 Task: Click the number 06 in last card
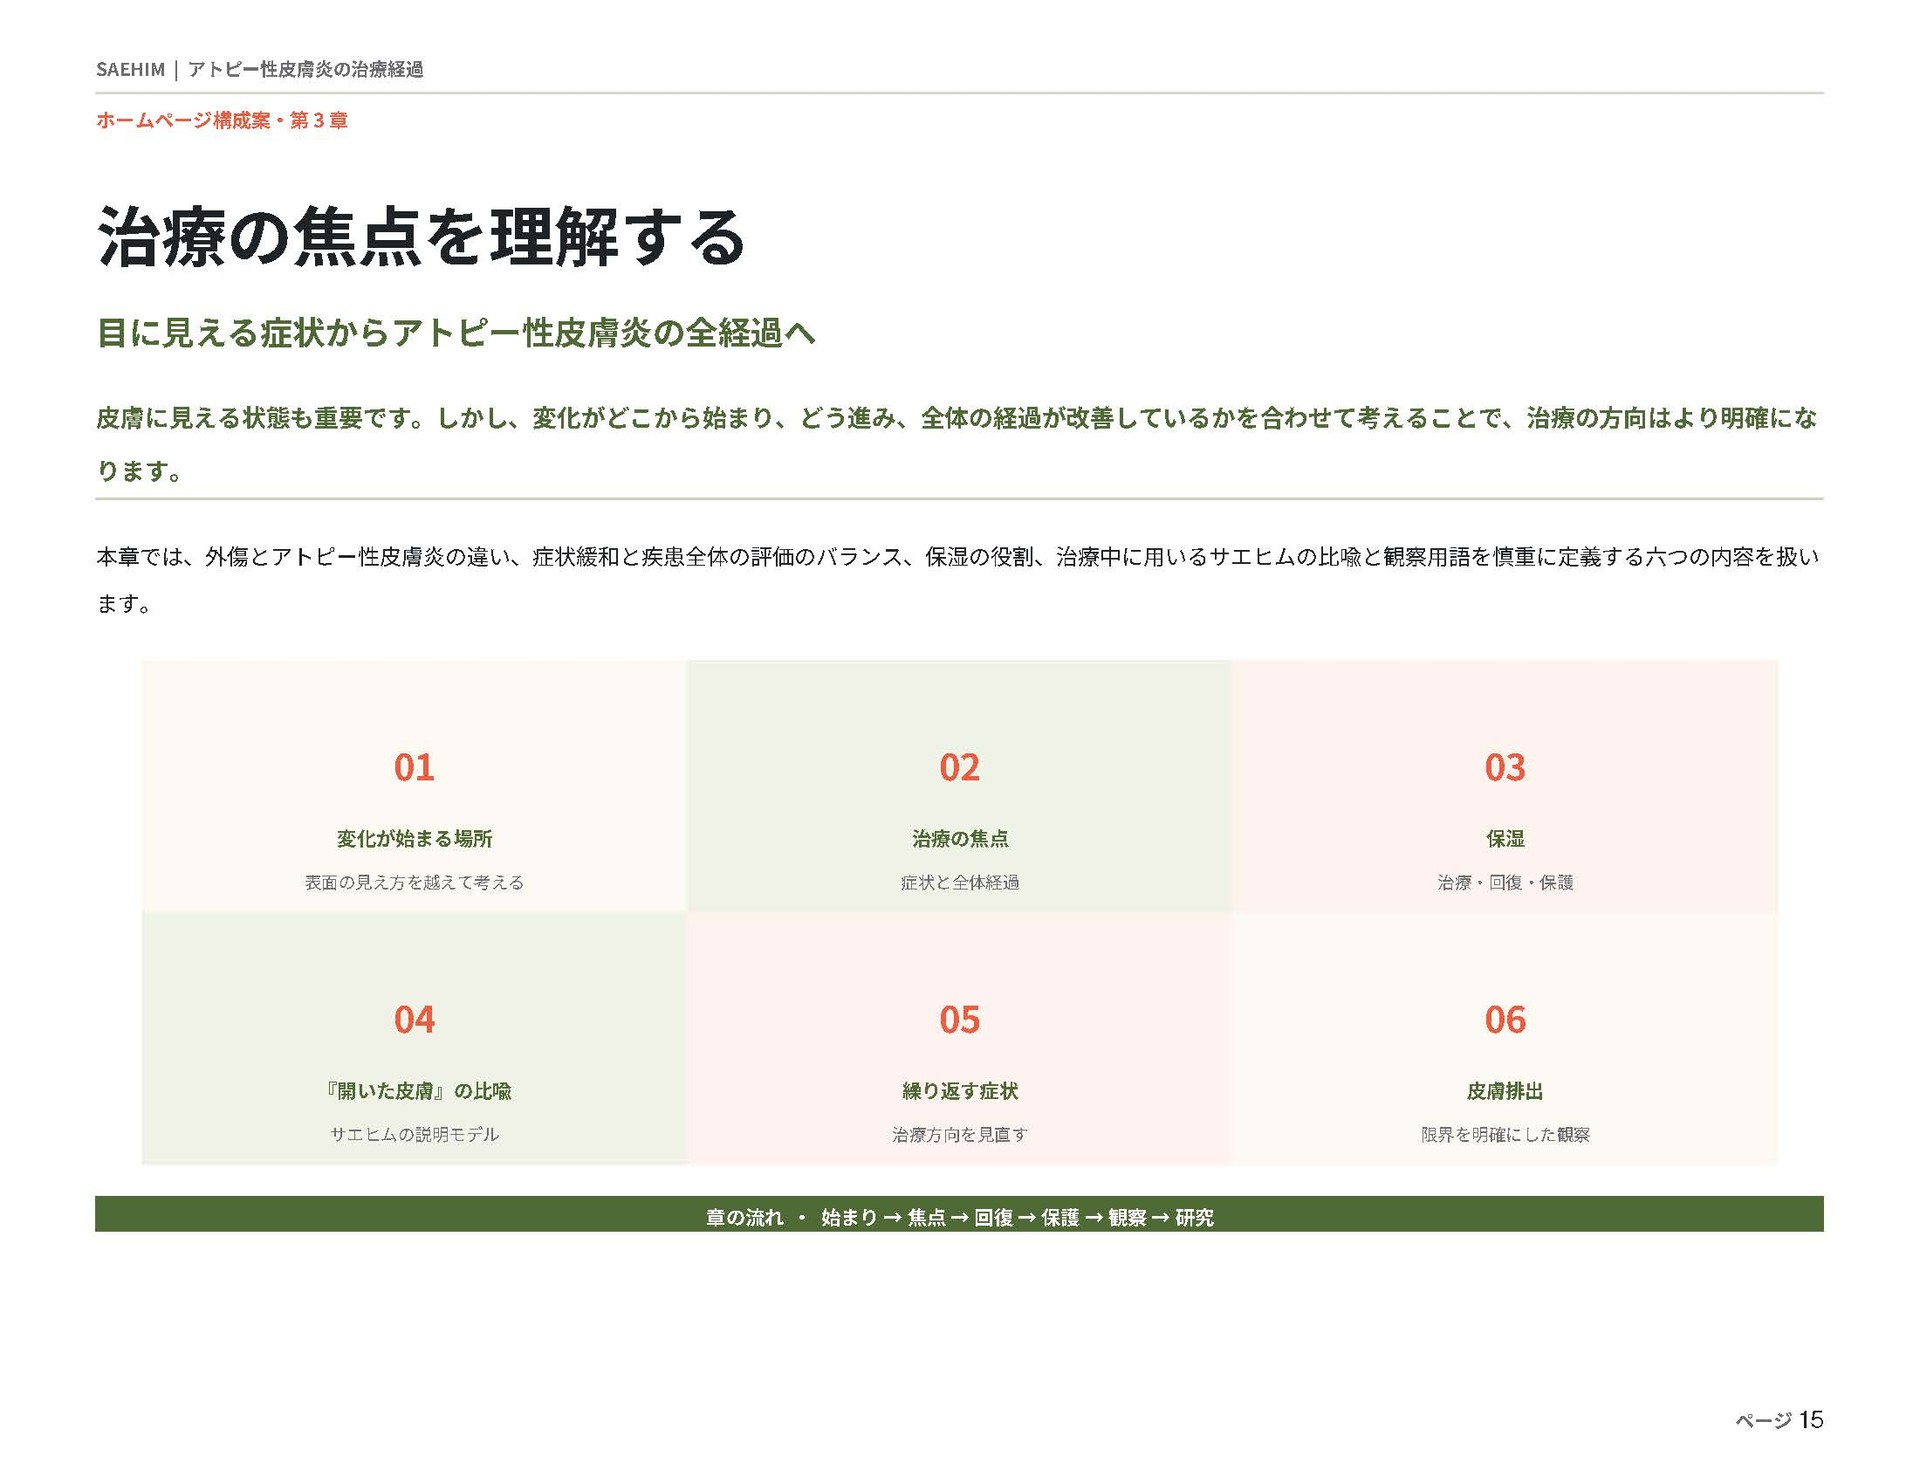1505,1019
